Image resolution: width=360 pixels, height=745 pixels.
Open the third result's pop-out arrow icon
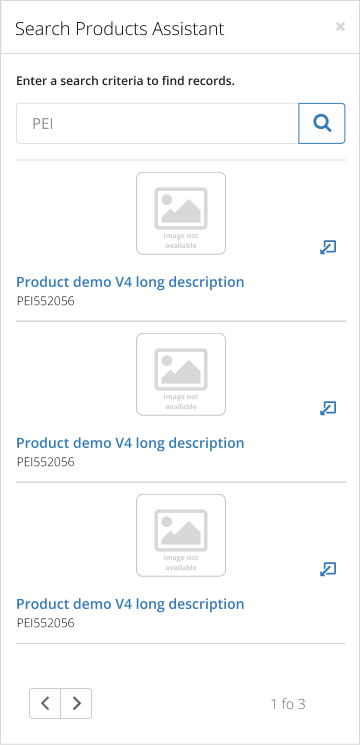(x=328, y=569)
